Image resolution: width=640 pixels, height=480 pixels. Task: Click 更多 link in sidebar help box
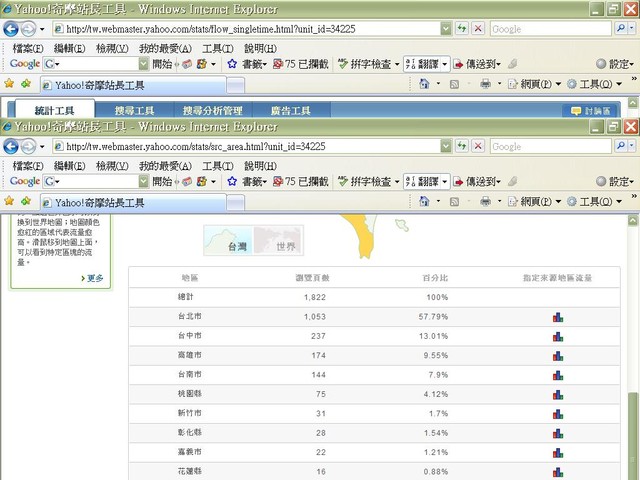click(x=92, y=278)
